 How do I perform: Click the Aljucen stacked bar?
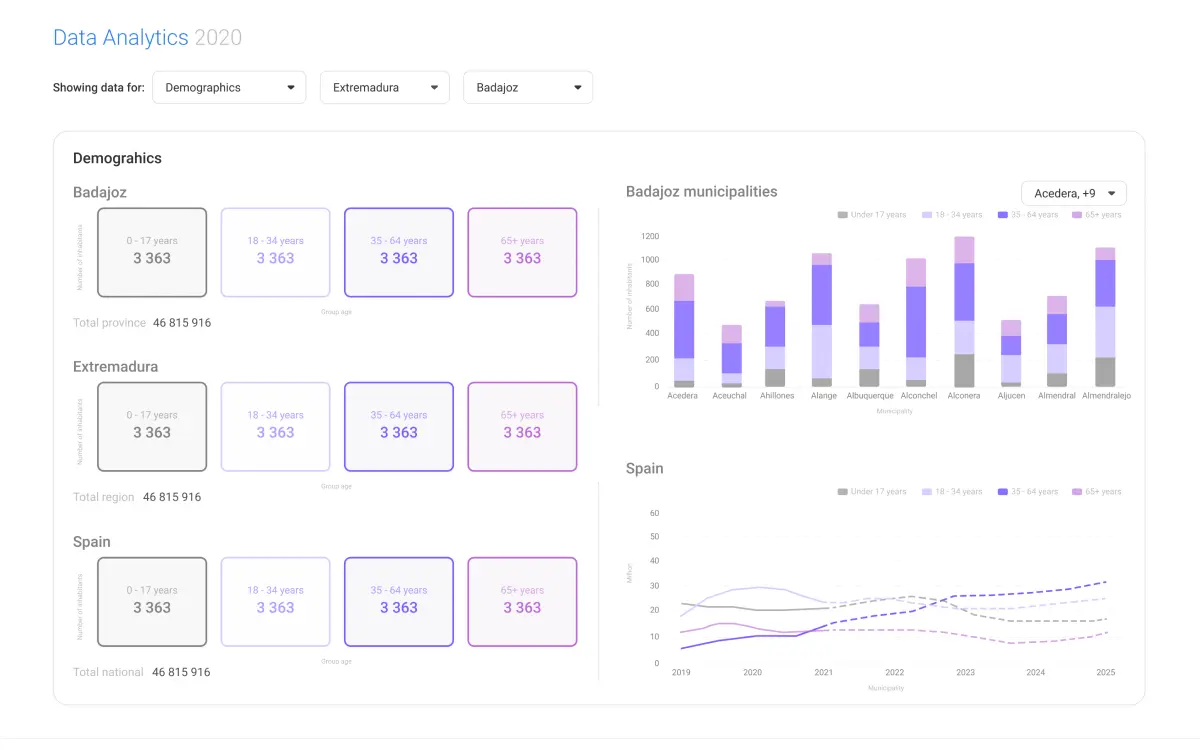(1011, 354)
